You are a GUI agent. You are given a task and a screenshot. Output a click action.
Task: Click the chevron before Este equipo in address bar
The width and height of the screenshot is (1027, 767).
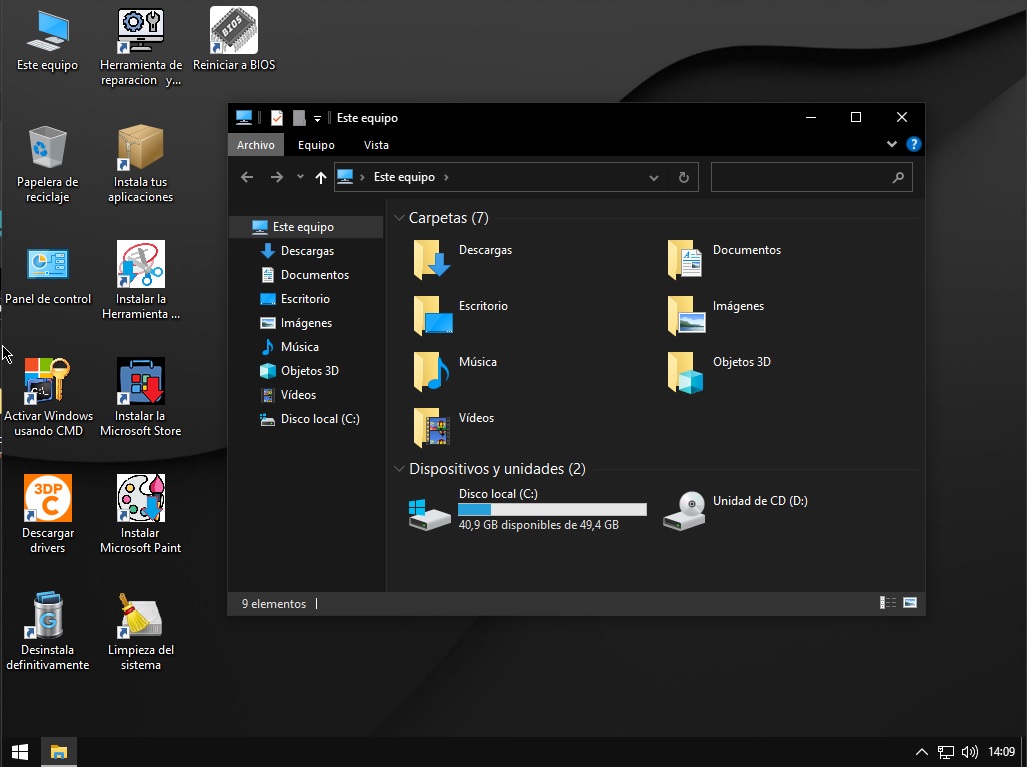(362, 177)
